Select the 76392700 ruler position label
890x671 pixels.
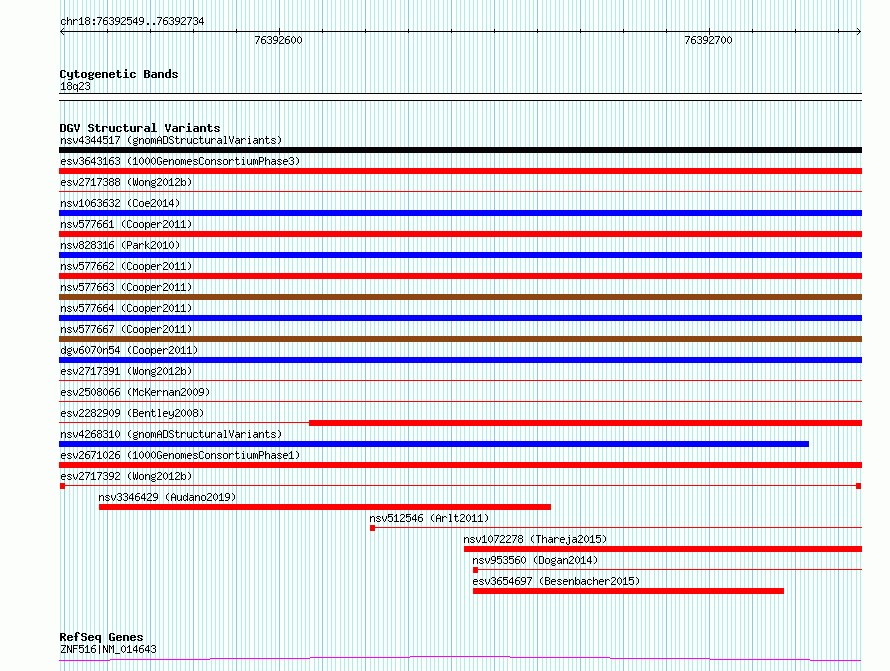point(708,40)
